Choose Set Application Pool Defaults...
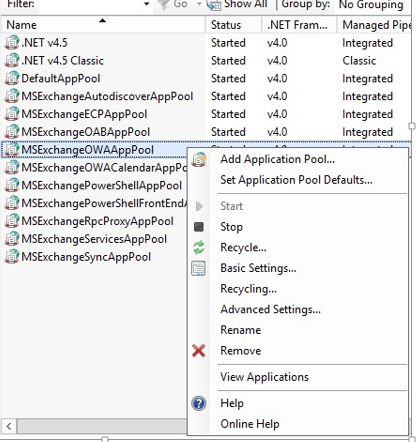The width and height of the screenshot is (418, 442). [296, 180]
